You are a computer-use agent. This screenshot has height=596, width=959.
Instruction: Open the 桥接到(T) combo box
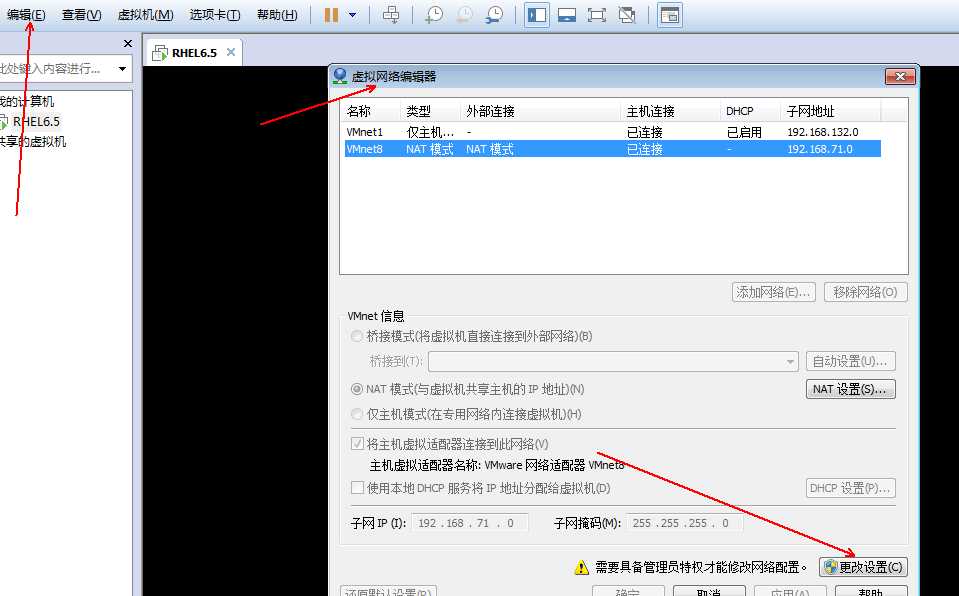click(613, 362)
